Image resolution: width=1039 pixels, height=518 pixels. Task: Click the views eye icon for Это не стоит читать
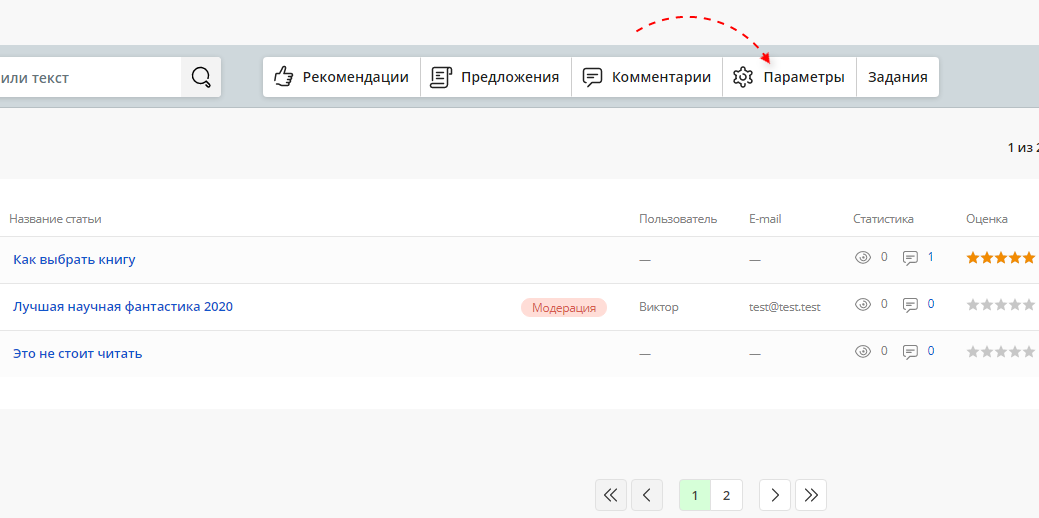pos(863,352)
